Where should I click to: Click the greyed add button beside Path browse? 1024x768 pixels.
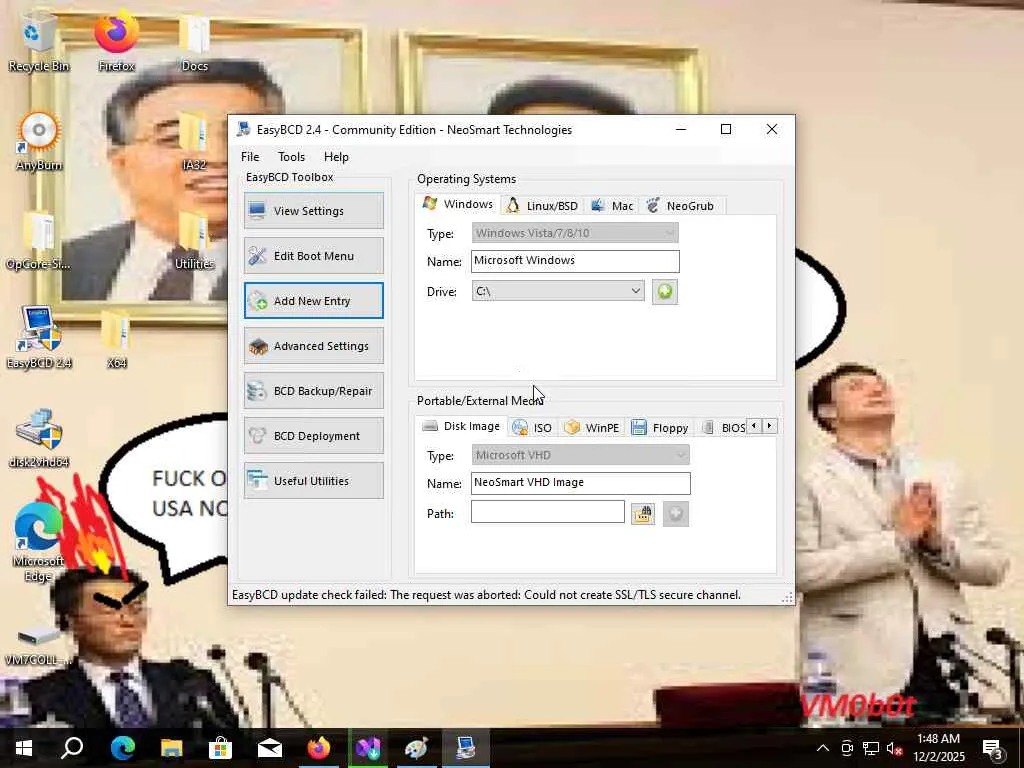675,514
